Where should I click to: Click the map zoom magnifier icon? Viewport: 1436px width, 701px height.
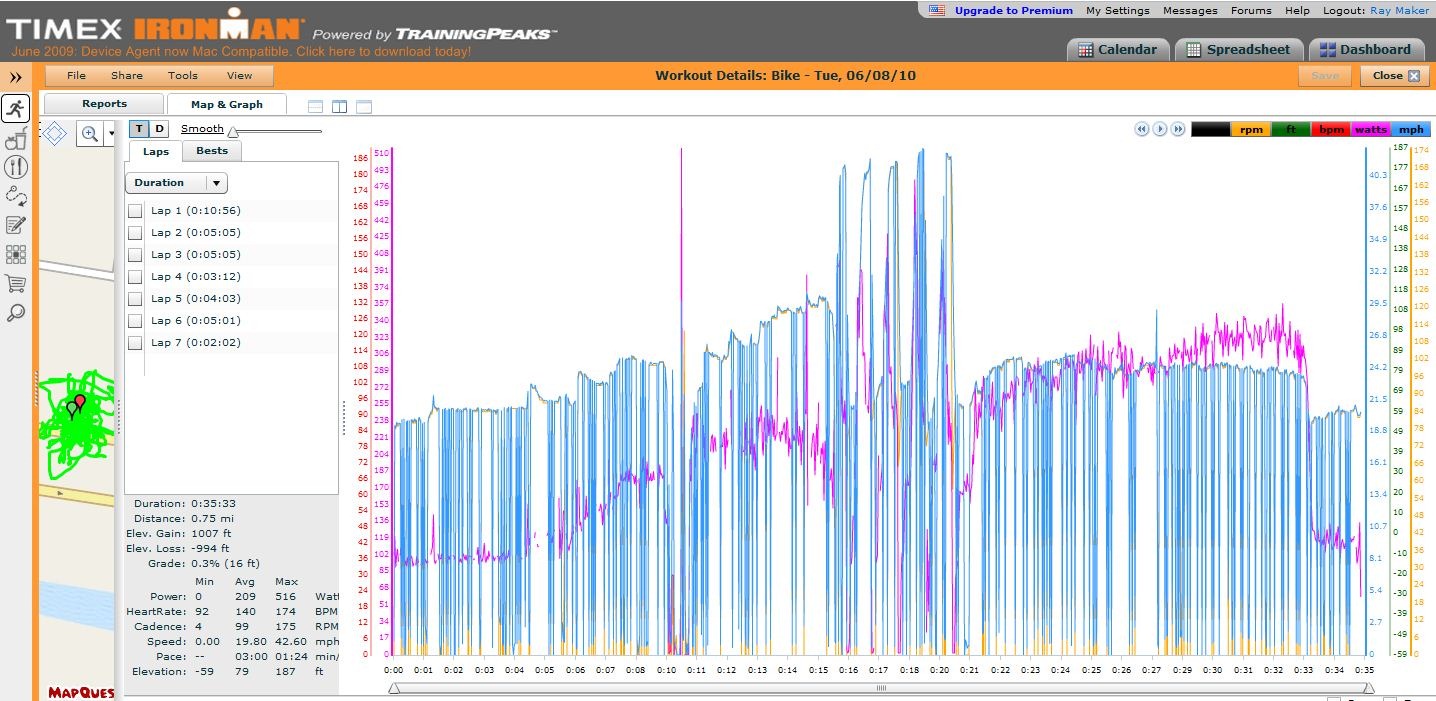point(89,134)
